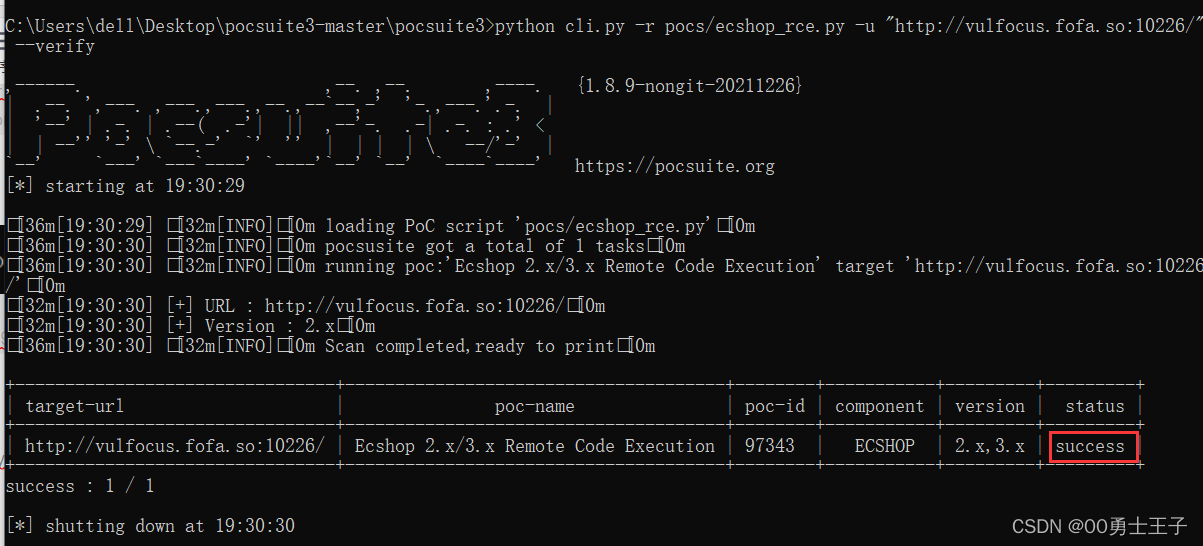Screen dimensions: 1203x546
Task: Click the 'version' table header
Action: [x=990, y=406]
